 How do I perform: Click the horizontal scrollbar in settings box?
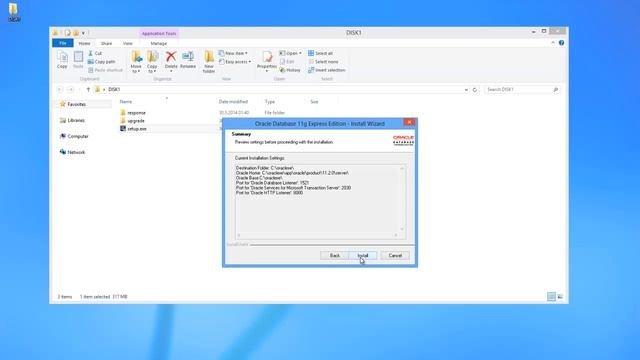click(x=317, y=235)
